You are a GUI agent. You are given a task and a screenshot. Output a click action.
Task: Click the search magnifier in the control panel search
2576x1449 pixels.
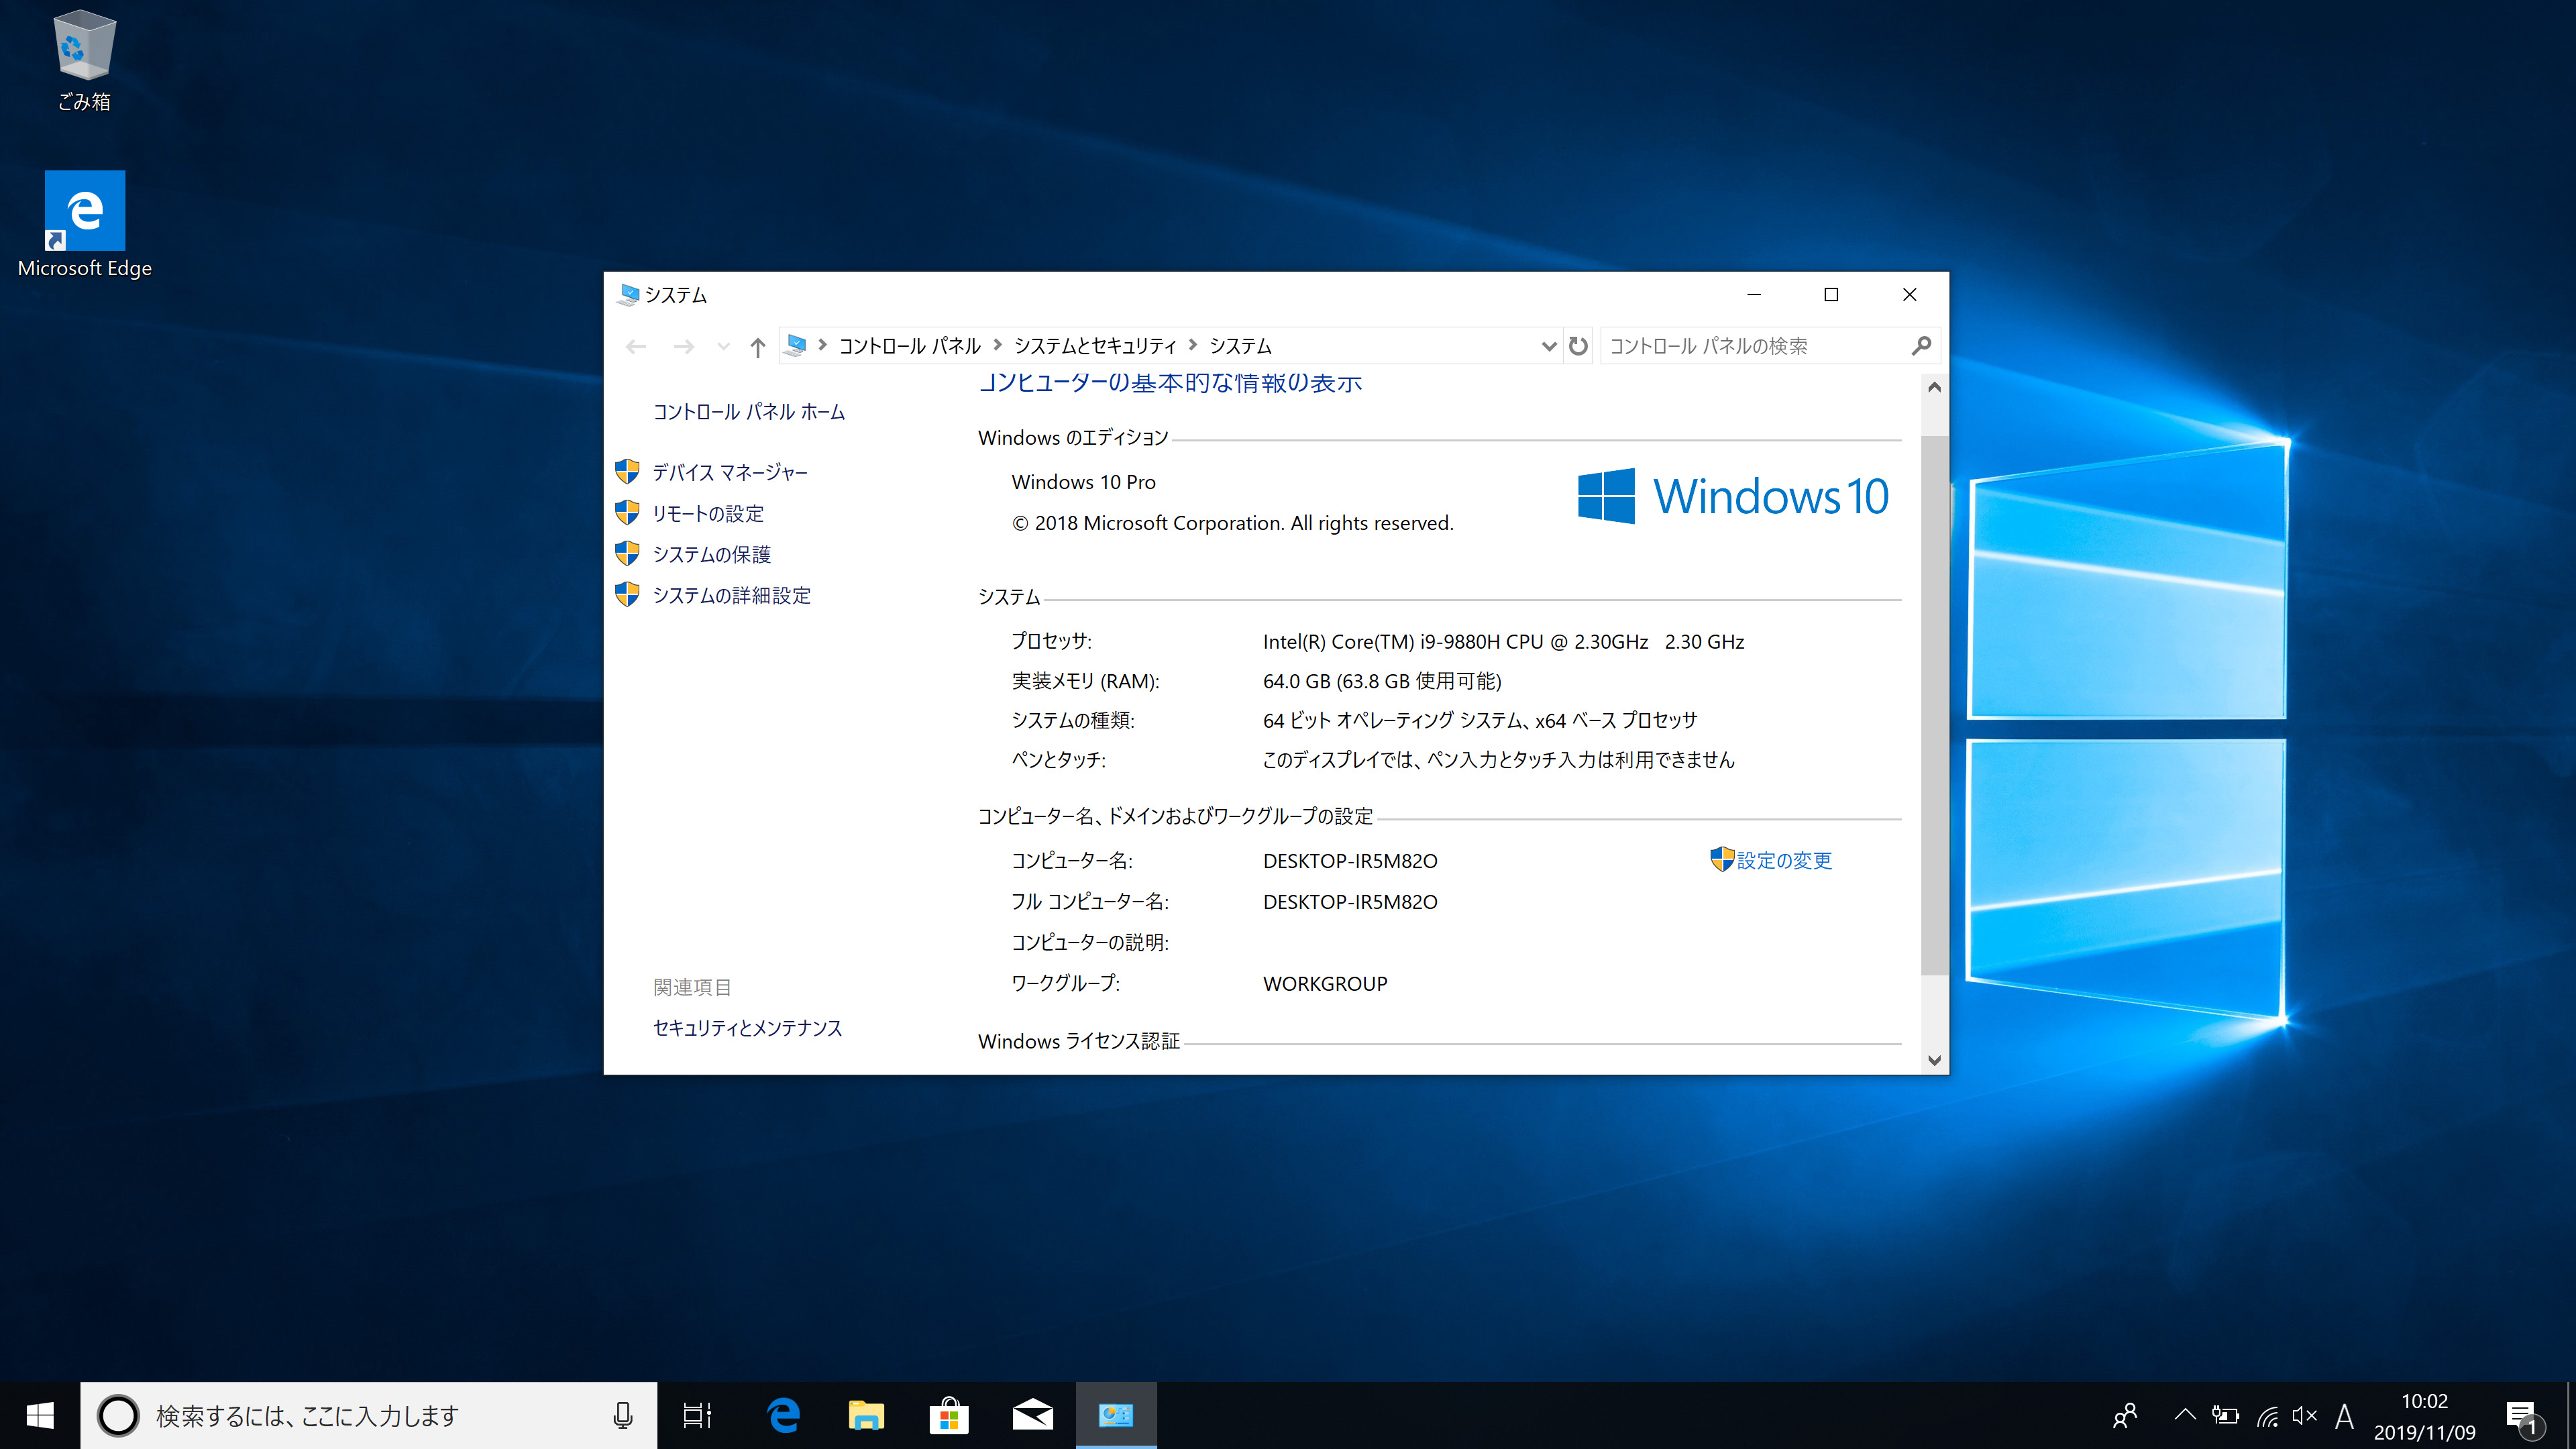[1921, 345]
